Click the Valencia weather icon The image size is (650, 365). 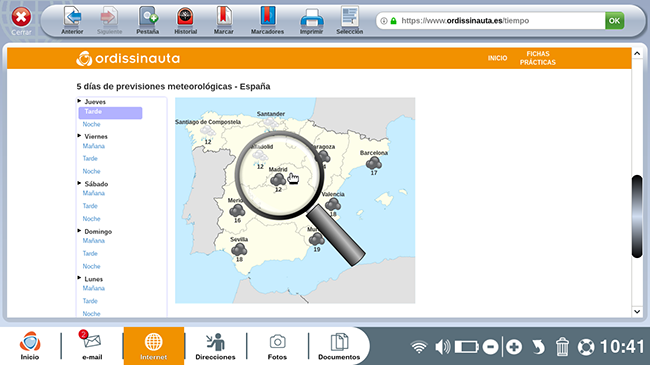click(x=333, y=204)
